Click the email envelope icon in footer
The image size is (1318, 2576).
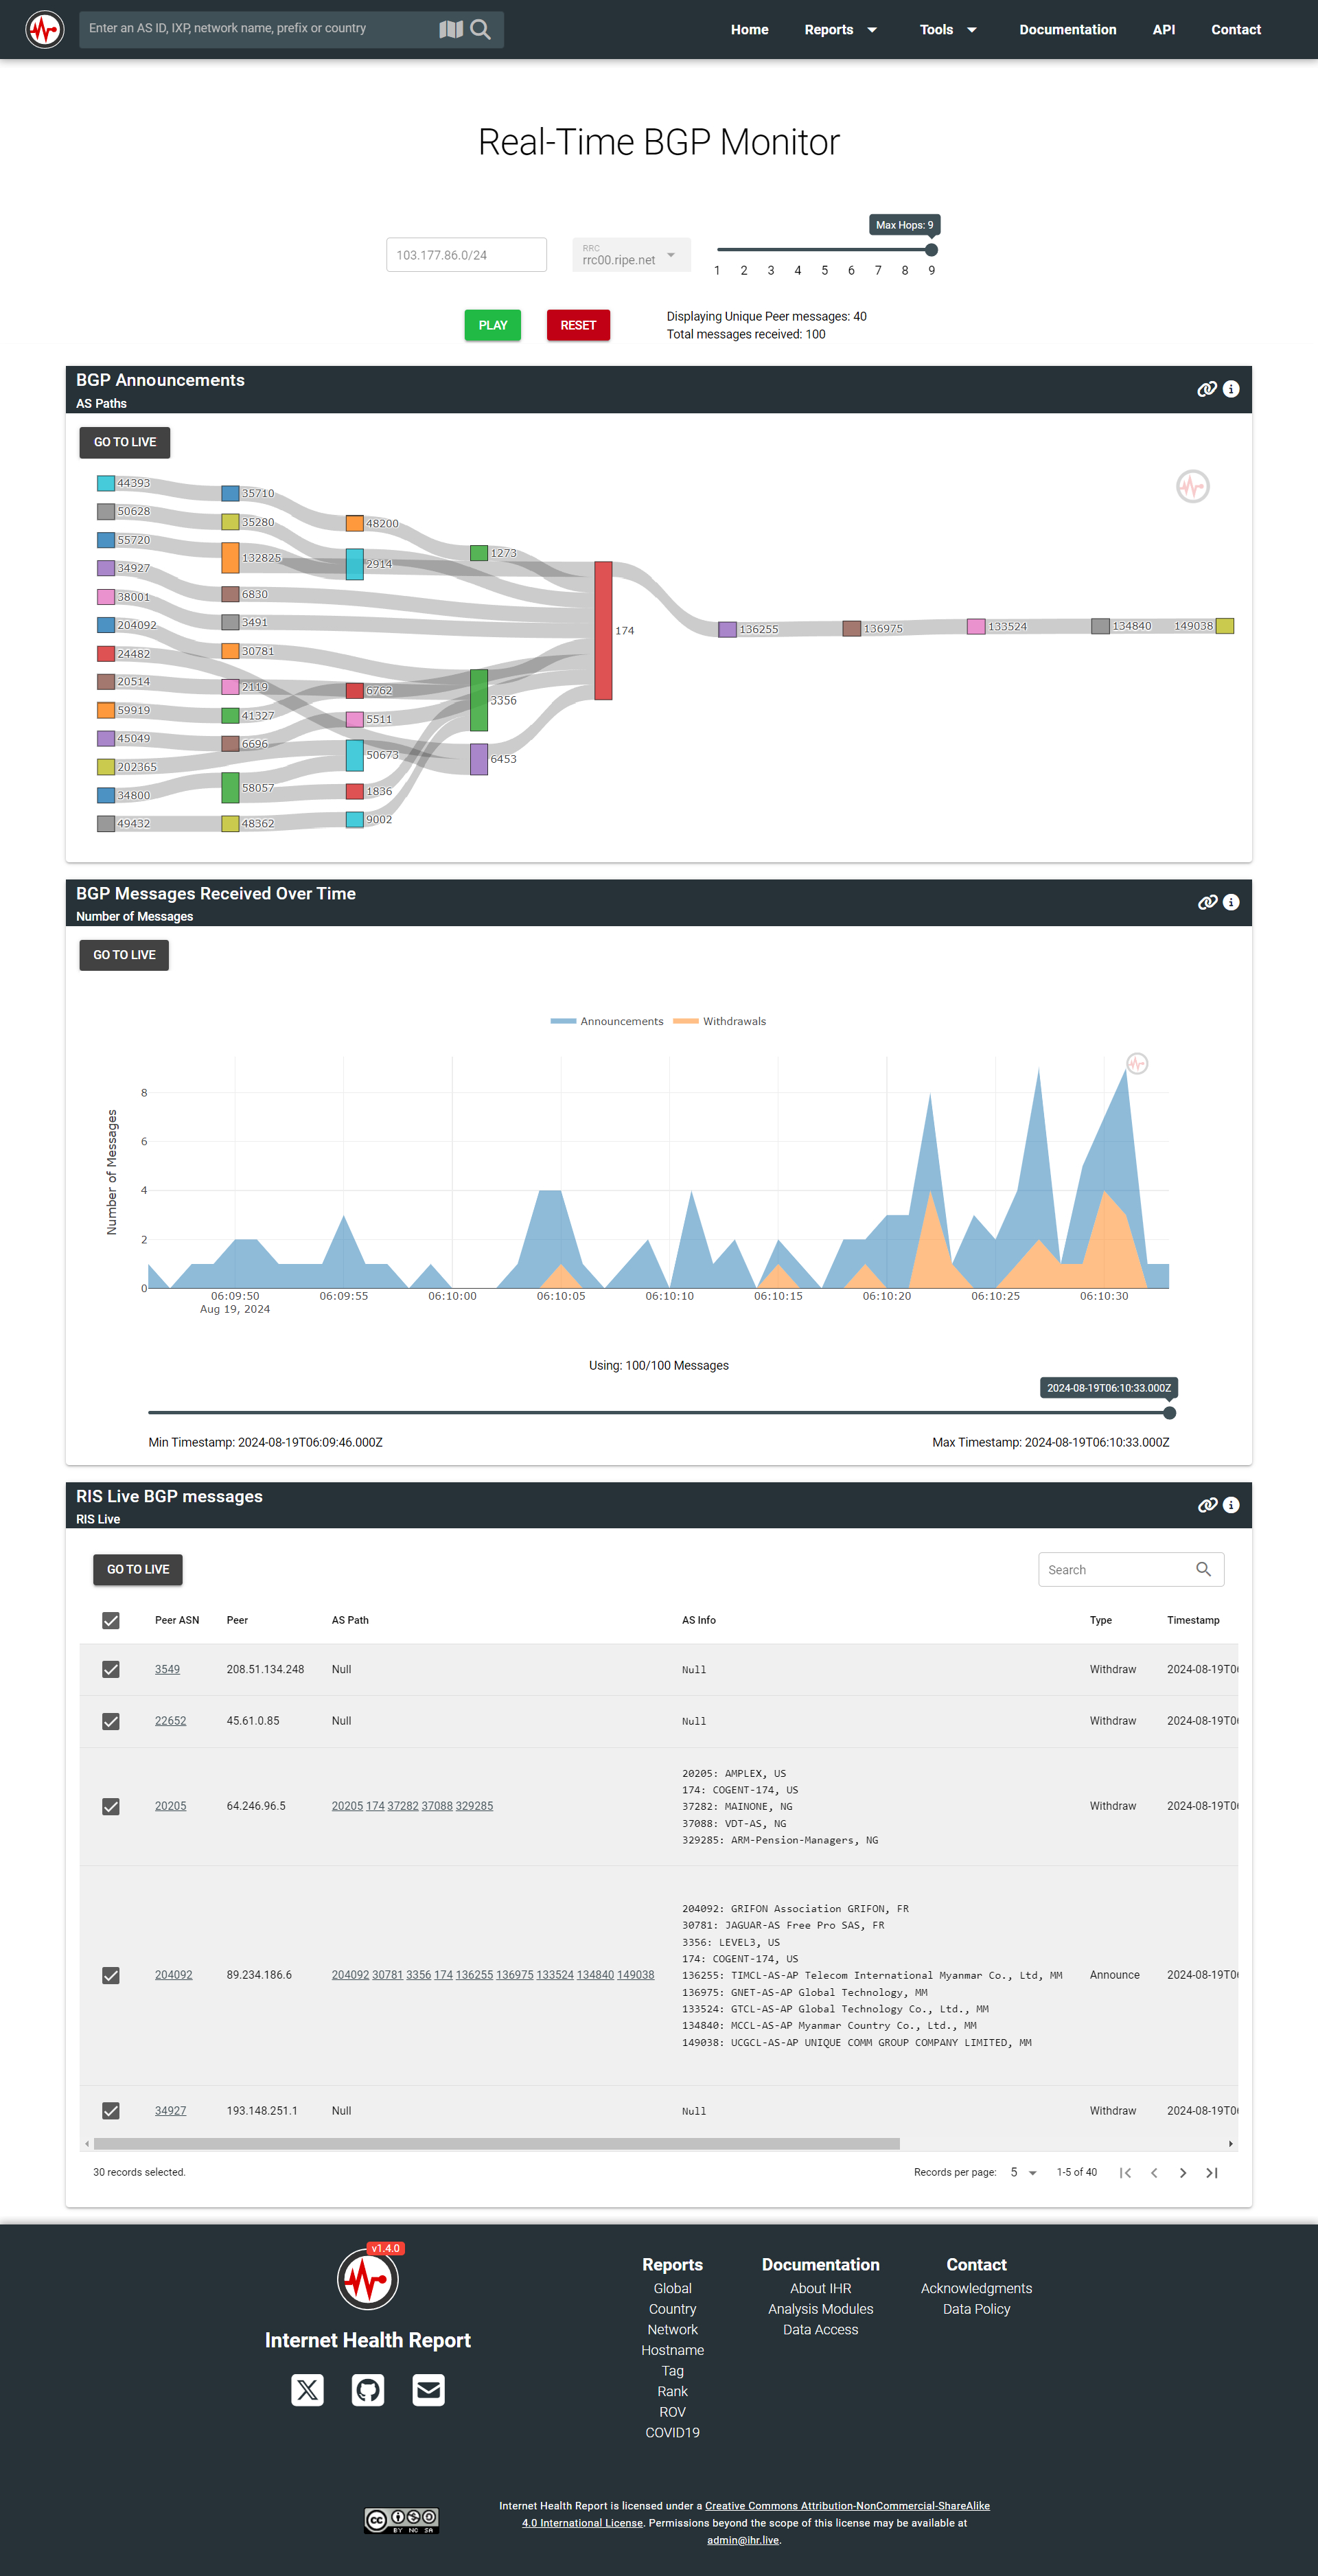tap(429, 2390)
